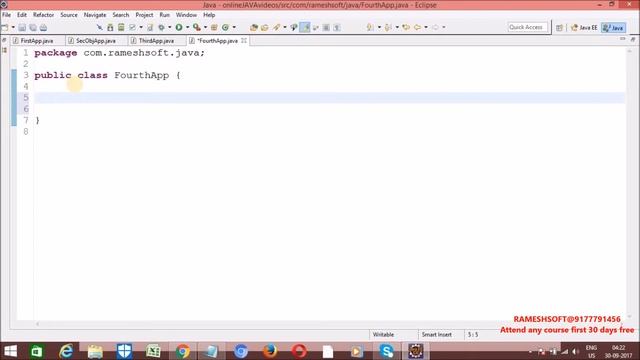This screenshot has width=640, height=360.
Task: Open the Previous Annotation dropdown arrow
Action: tap(397, 27)
